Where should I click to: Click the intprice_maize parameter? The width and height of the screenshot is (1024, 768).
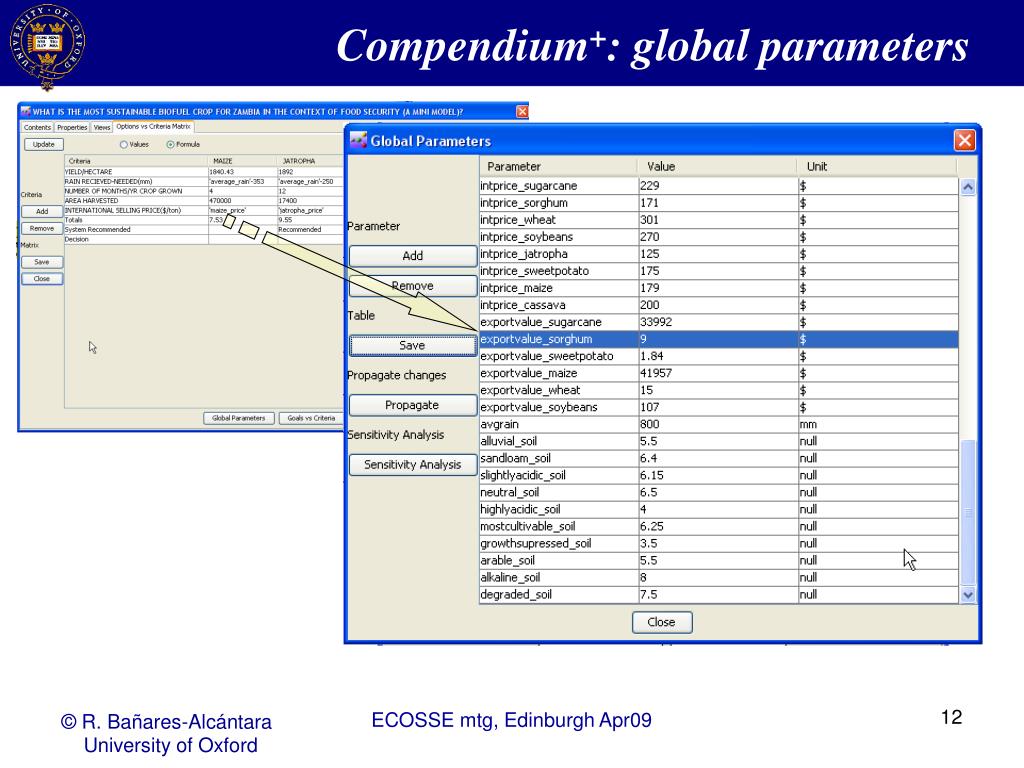coord(559,288)
